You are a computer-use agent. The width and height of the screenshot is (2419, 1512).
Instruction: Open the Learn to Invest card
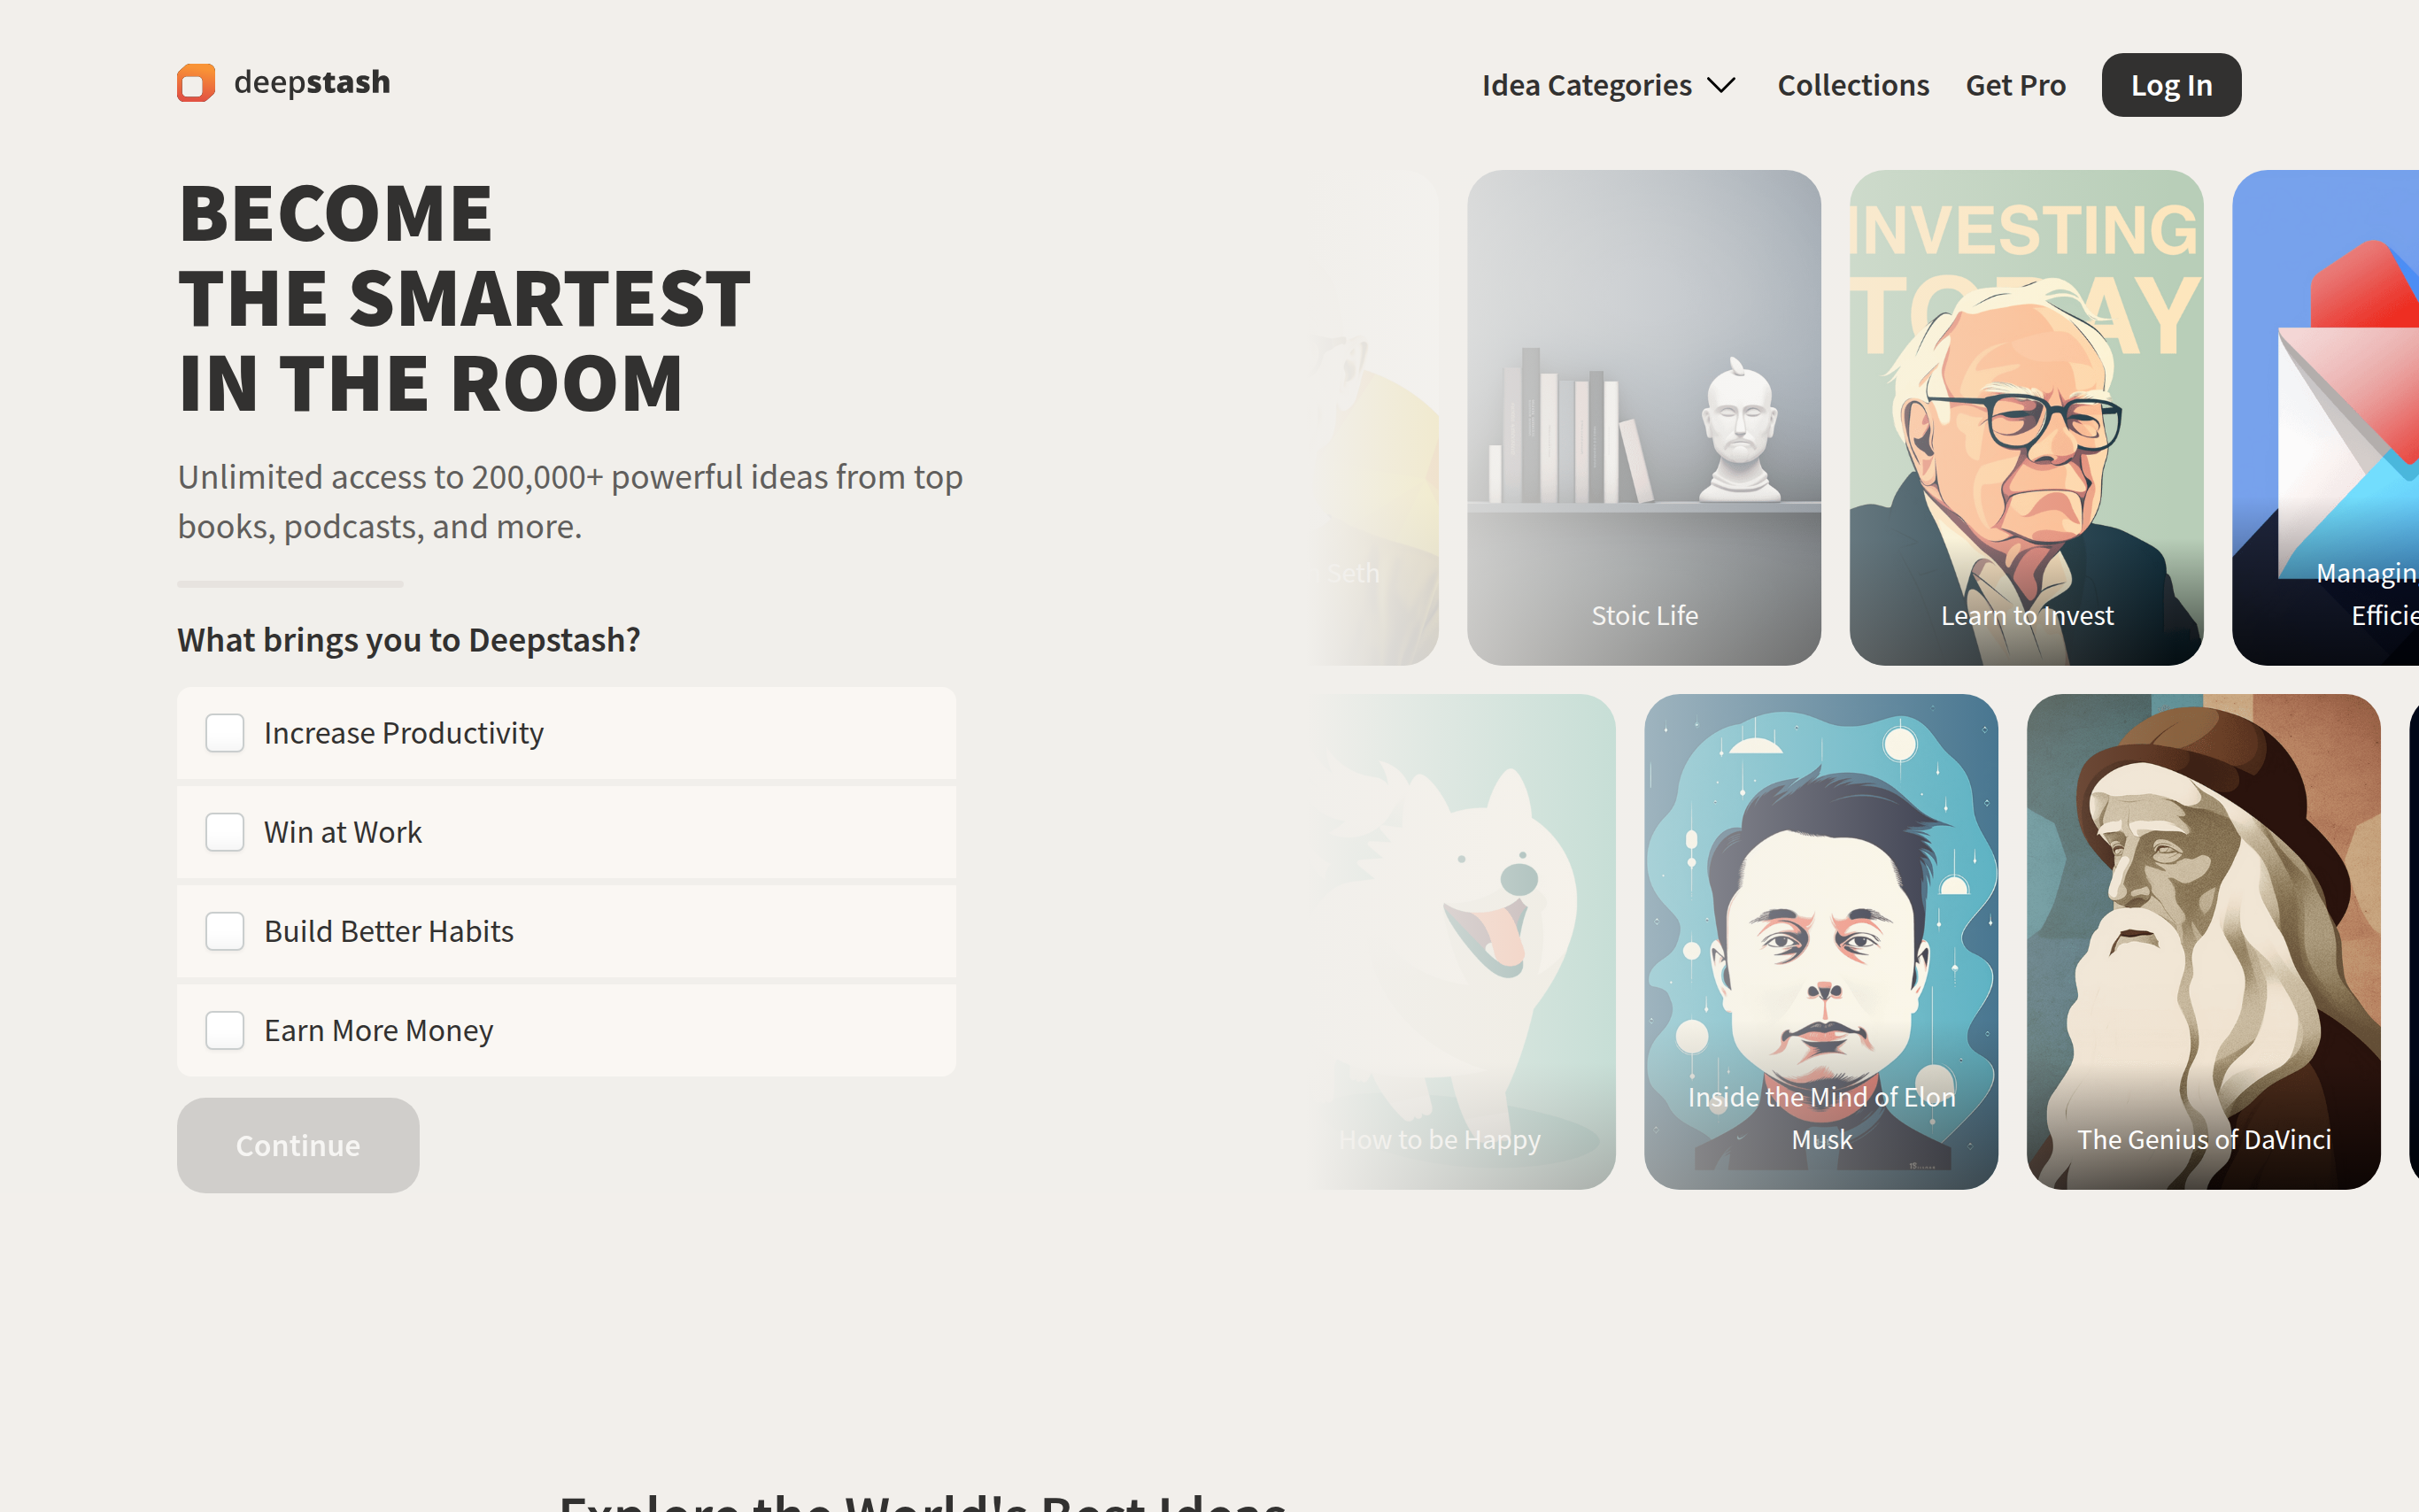2026,418
